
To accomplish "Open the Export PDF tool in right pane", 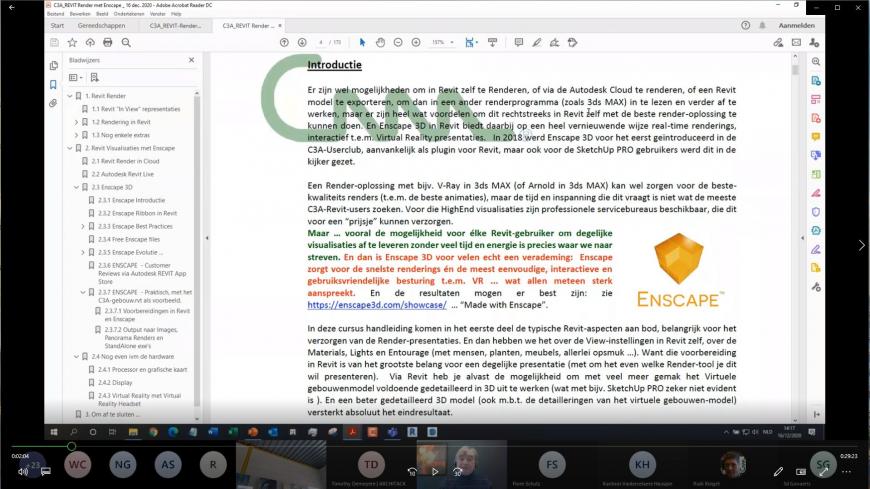I will tap(816, 80).
